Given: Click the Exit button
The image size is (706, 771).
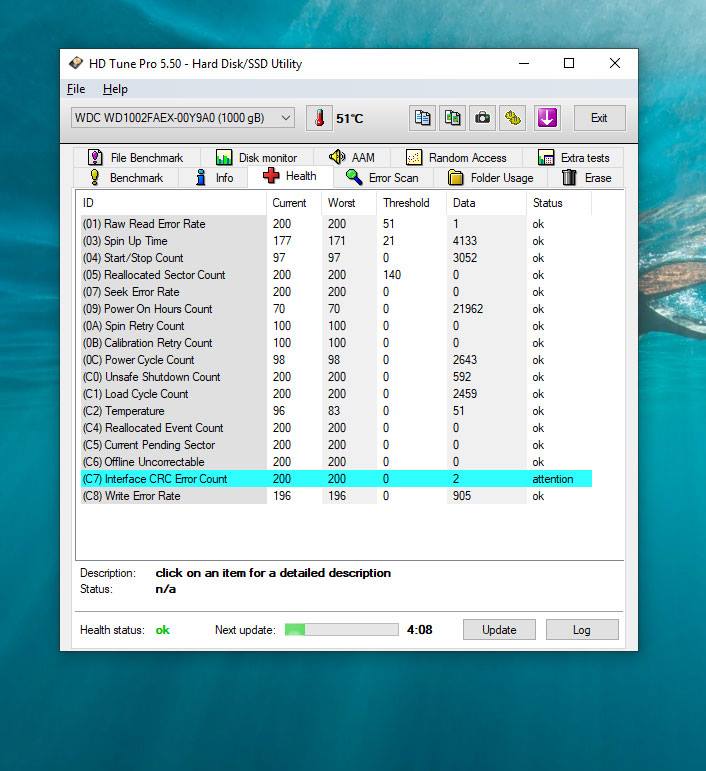Looking at the screenshot, I should click(599, 118).
